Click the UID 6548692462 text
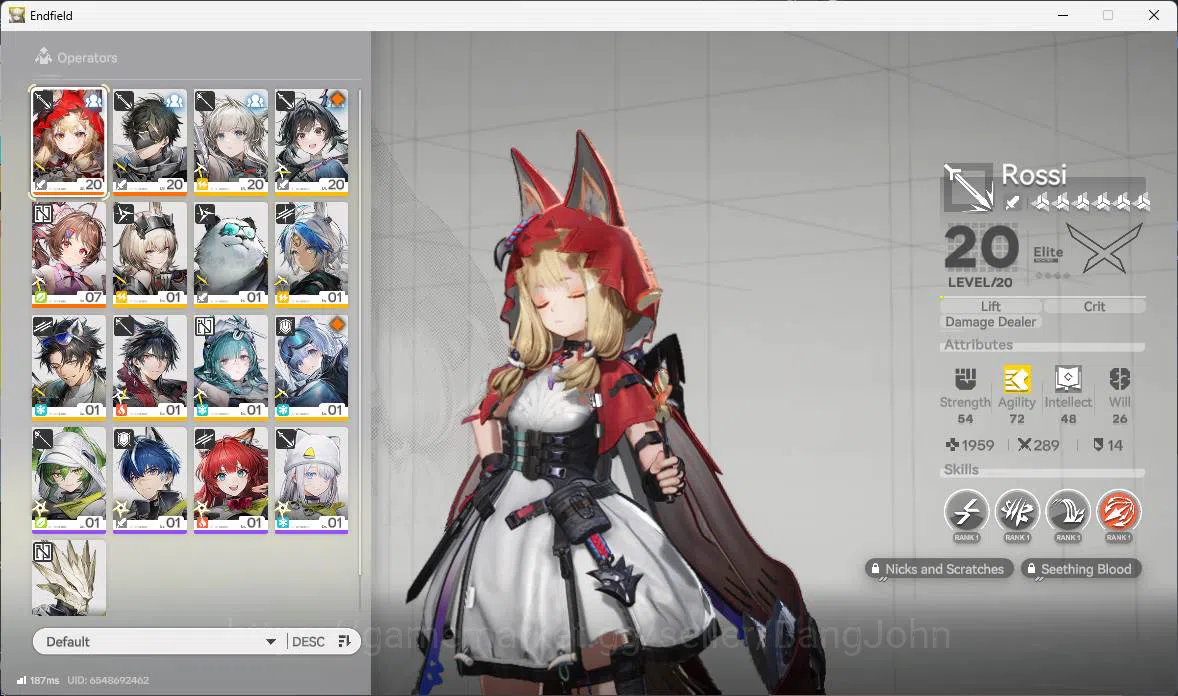The image size is (1178, 696). [108, 680]
